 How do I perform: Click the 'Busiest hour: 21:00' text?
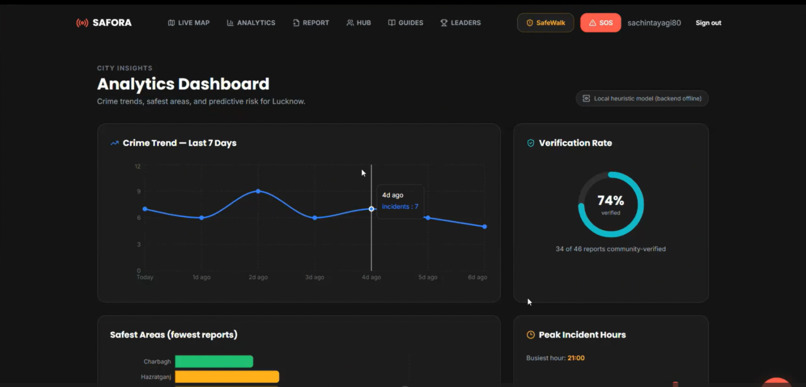pos(556,358)
